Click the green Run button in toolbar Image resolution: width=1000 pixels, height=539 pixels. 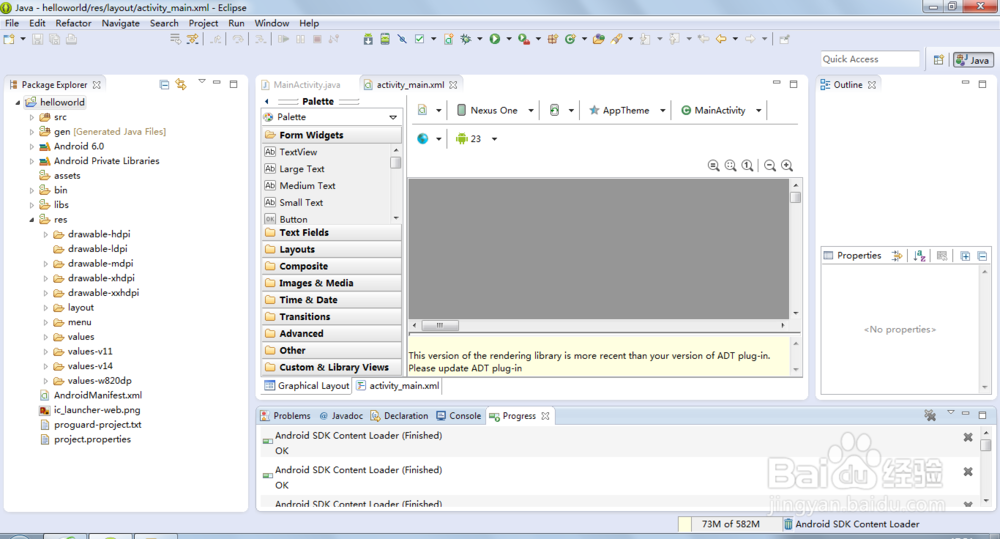495,39
